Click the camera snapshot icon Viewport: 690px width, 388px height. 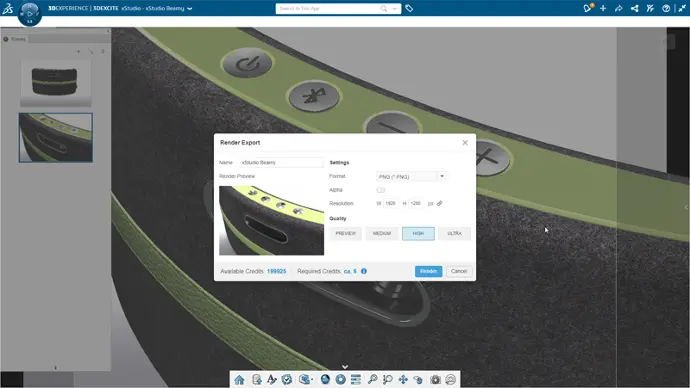point(435,380)
